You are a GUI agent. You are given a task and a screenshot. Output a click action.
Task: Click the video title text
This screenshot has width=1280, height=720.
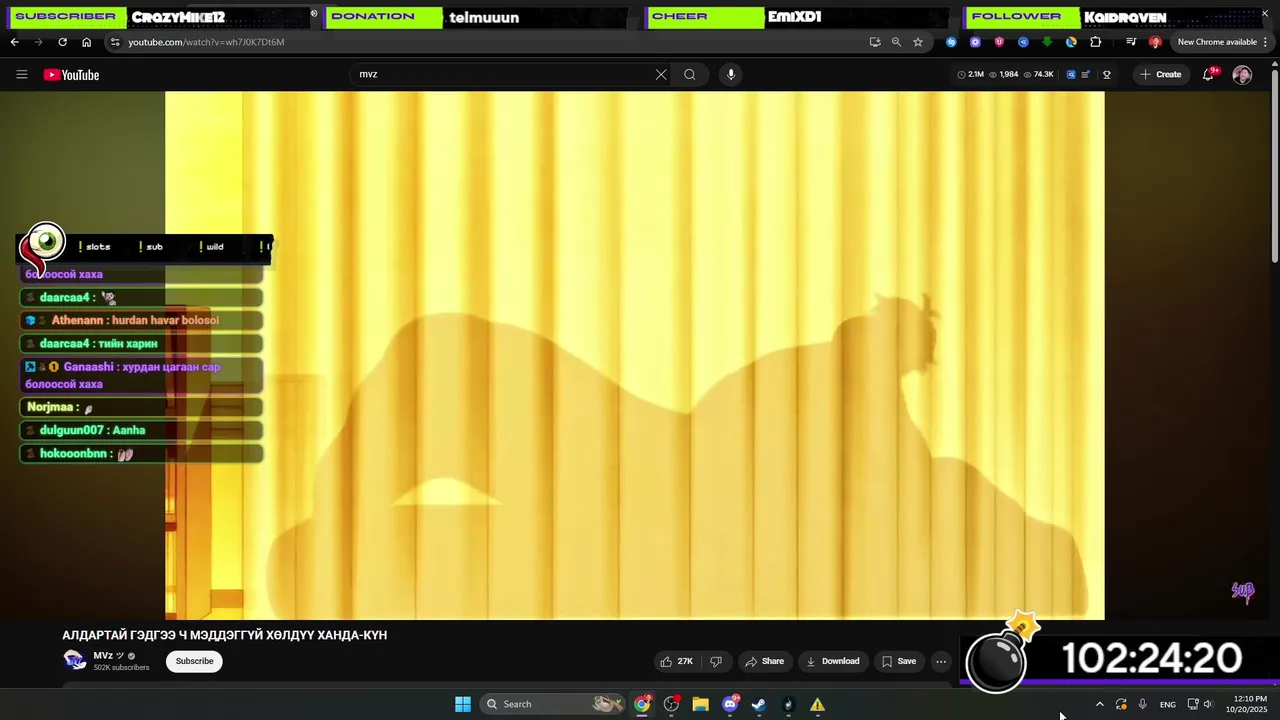pos(225,635)
